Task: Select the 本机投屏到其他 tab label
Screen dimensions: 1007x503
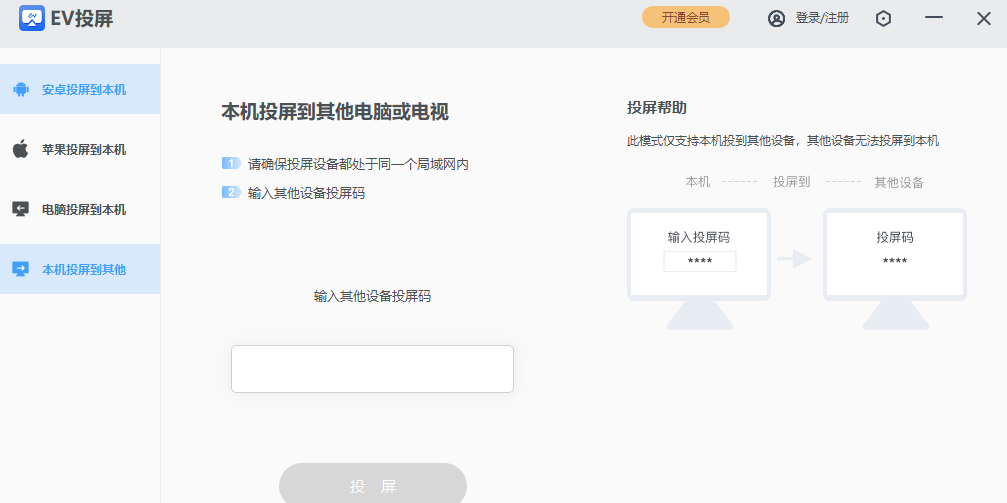Action: tap(84, 269)
